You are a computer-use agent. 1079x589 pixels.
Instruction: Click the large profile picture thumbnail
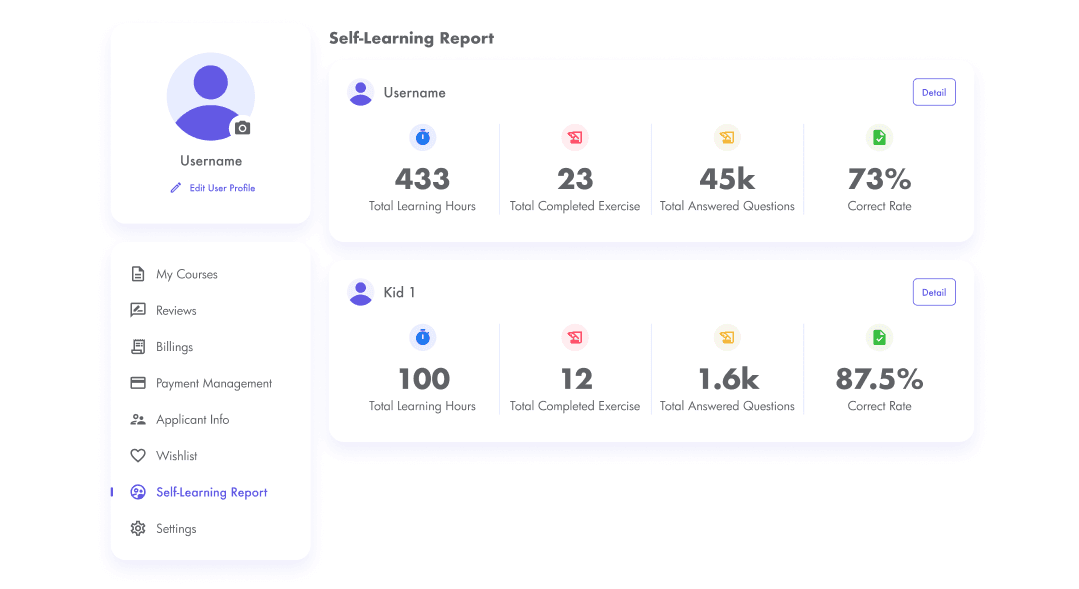tap(210, 97)
